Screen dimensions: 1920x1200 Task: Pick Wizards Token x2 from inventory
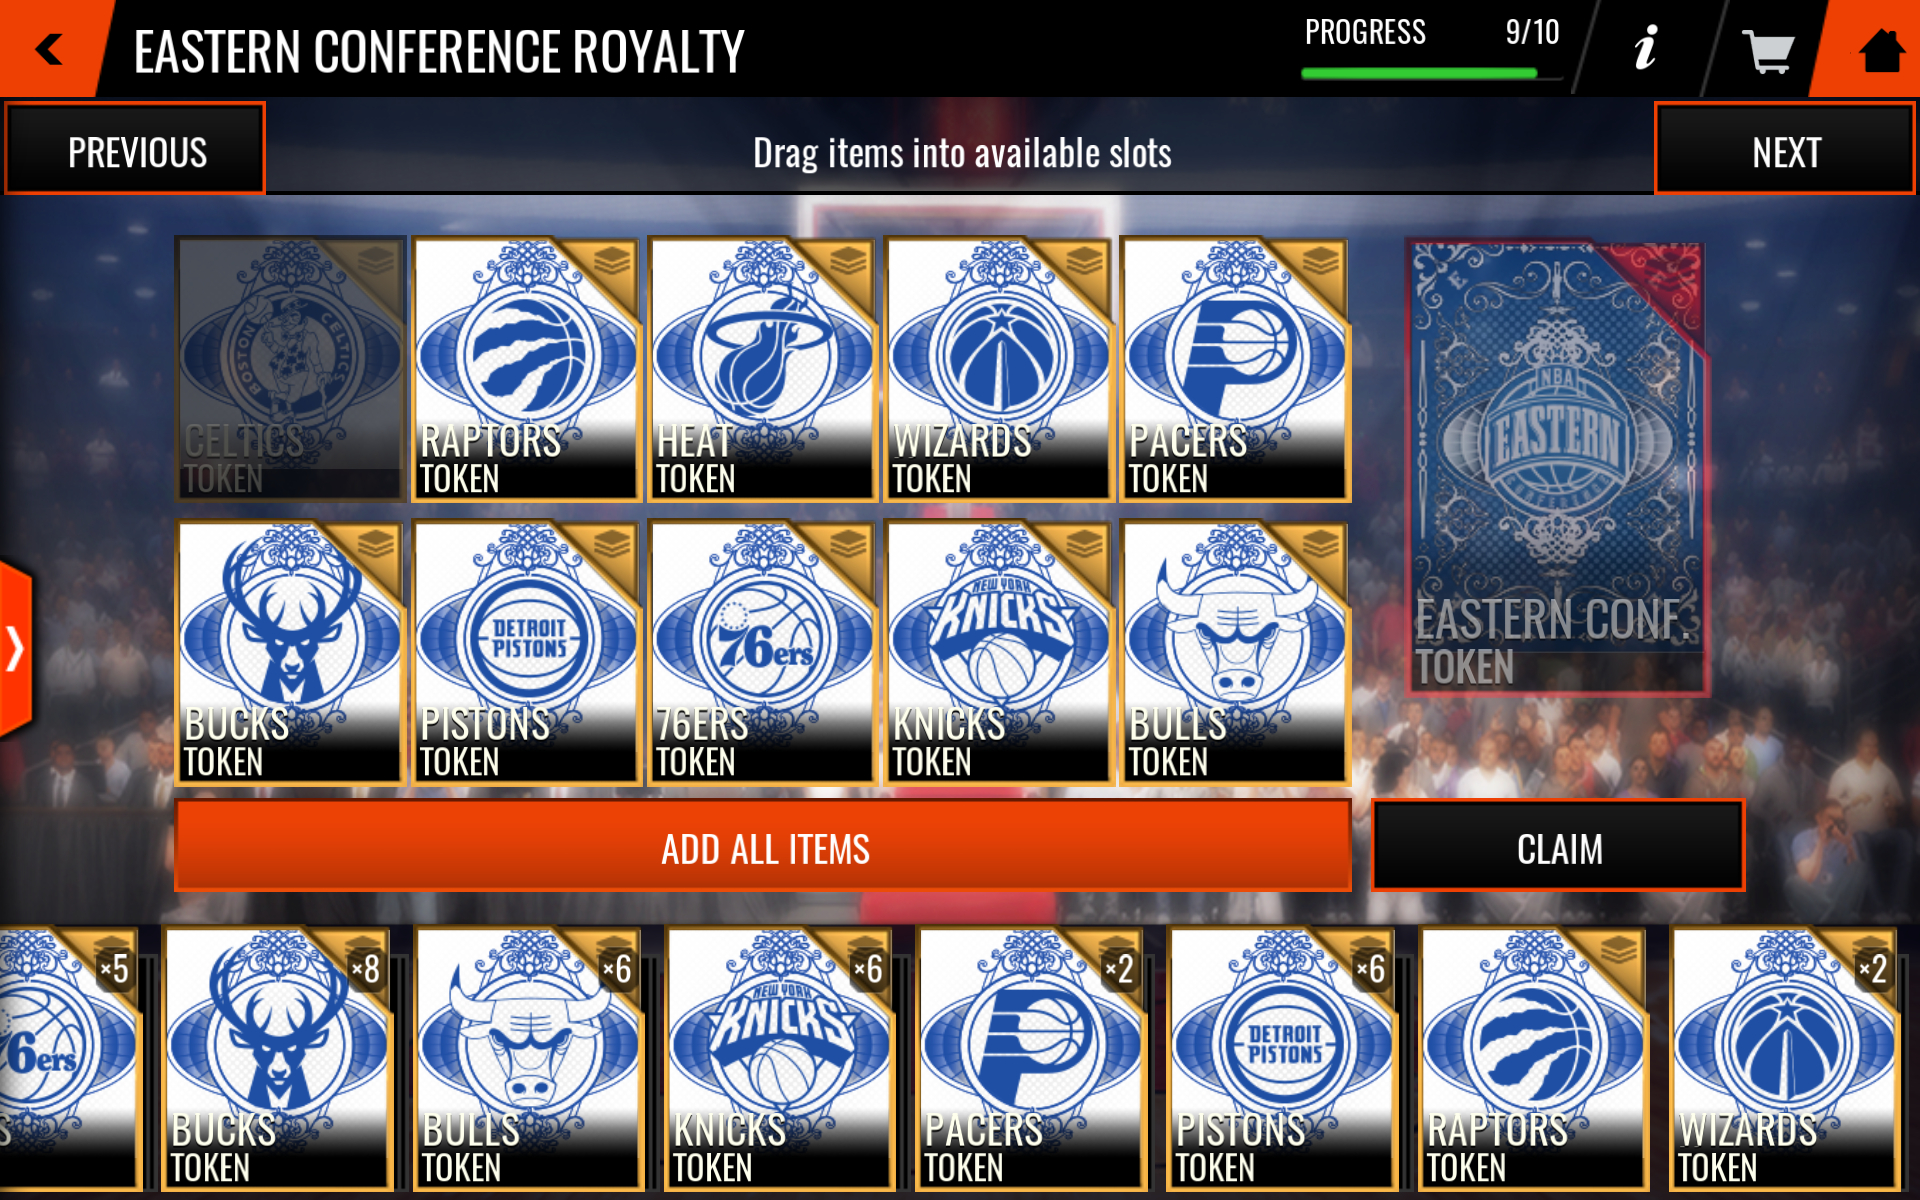click(x=1784, y=1058)
